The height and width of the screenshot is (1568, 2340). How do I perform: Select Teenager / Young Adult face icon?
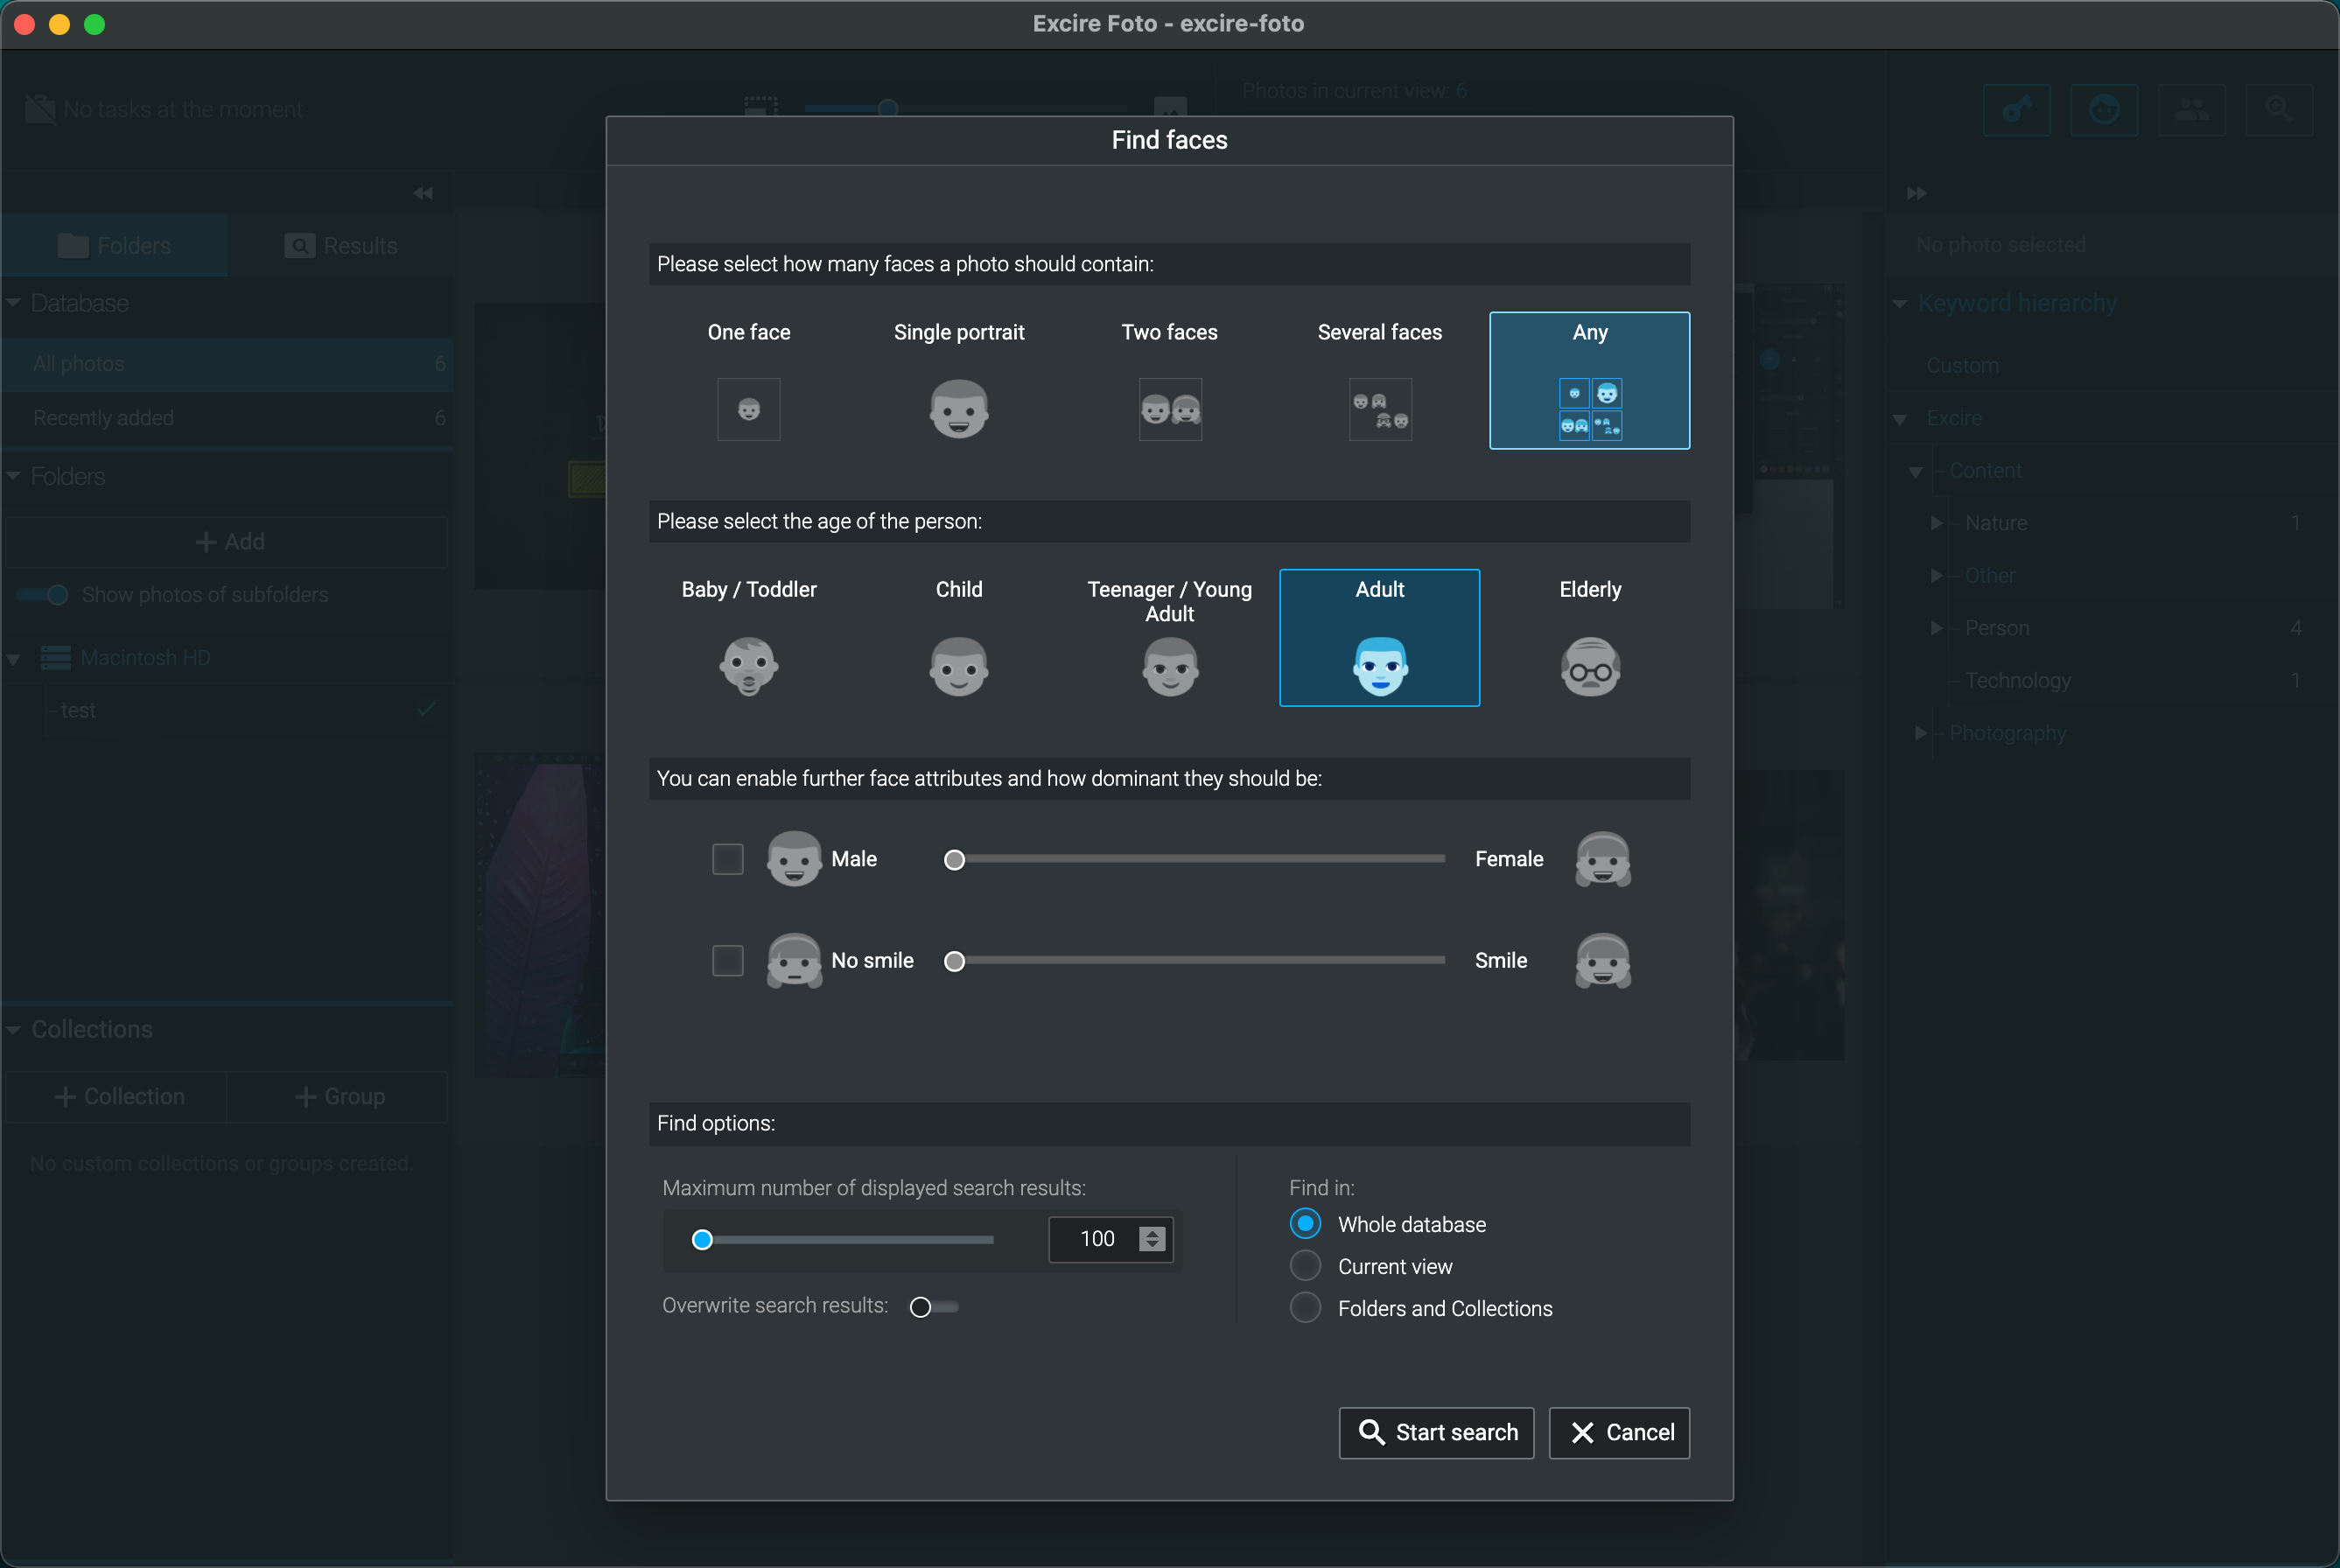(1169, 666)
